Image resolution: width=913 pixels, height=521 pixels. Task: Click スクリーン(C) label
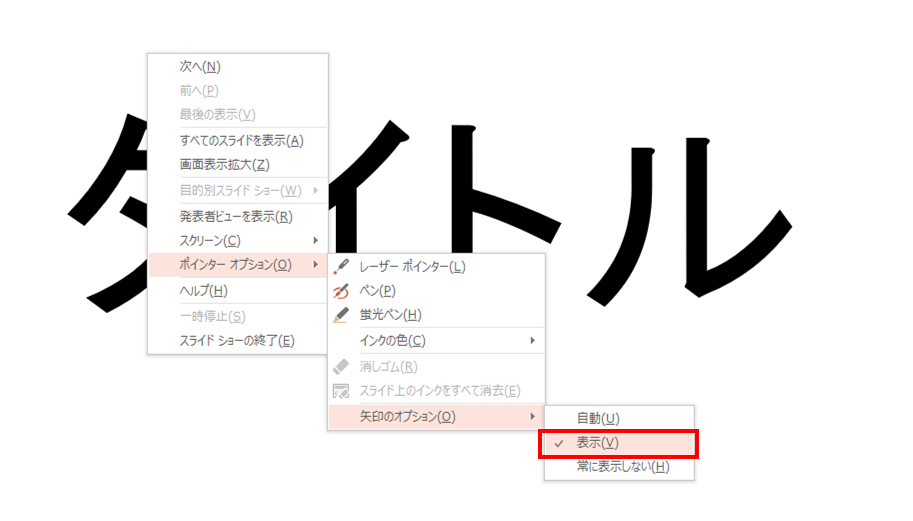pyautogui.click(x=210, y=240)
